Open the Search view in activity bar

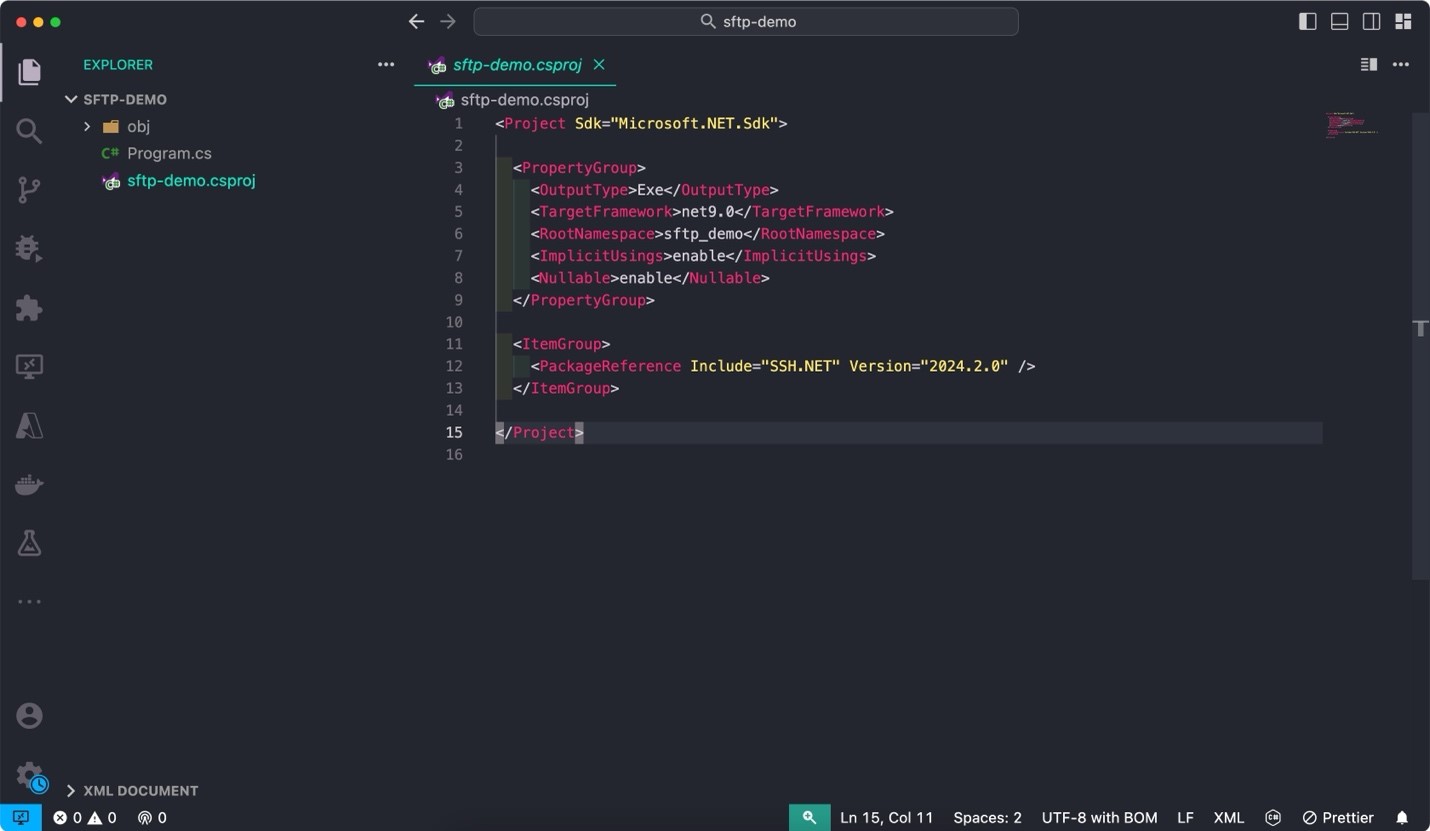click(x=29, y=131)
